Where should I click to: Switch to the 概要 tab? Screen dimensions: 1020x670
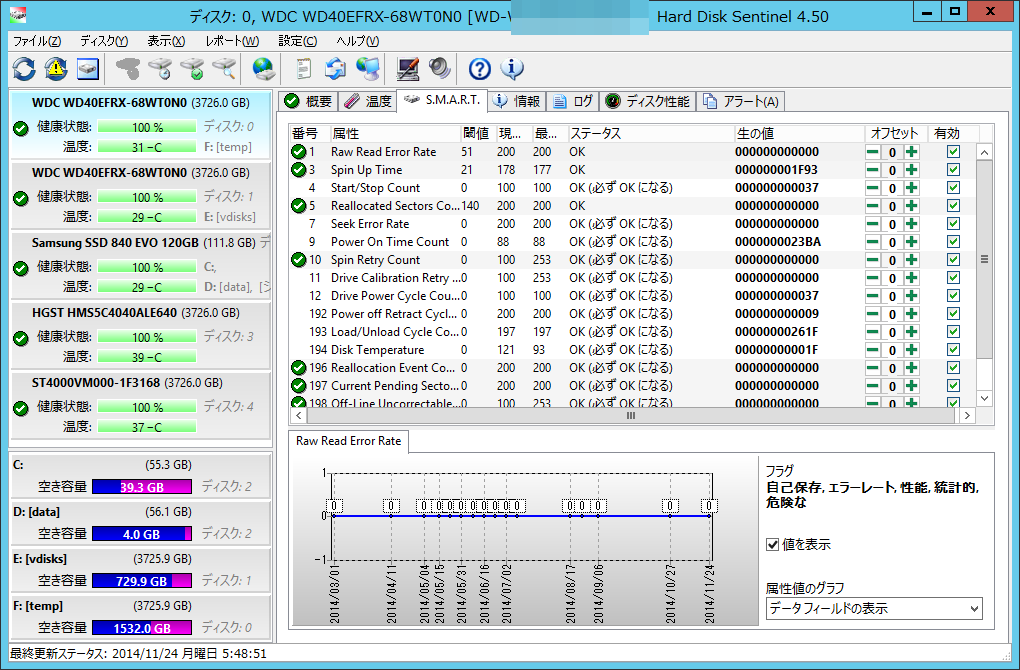308,101
